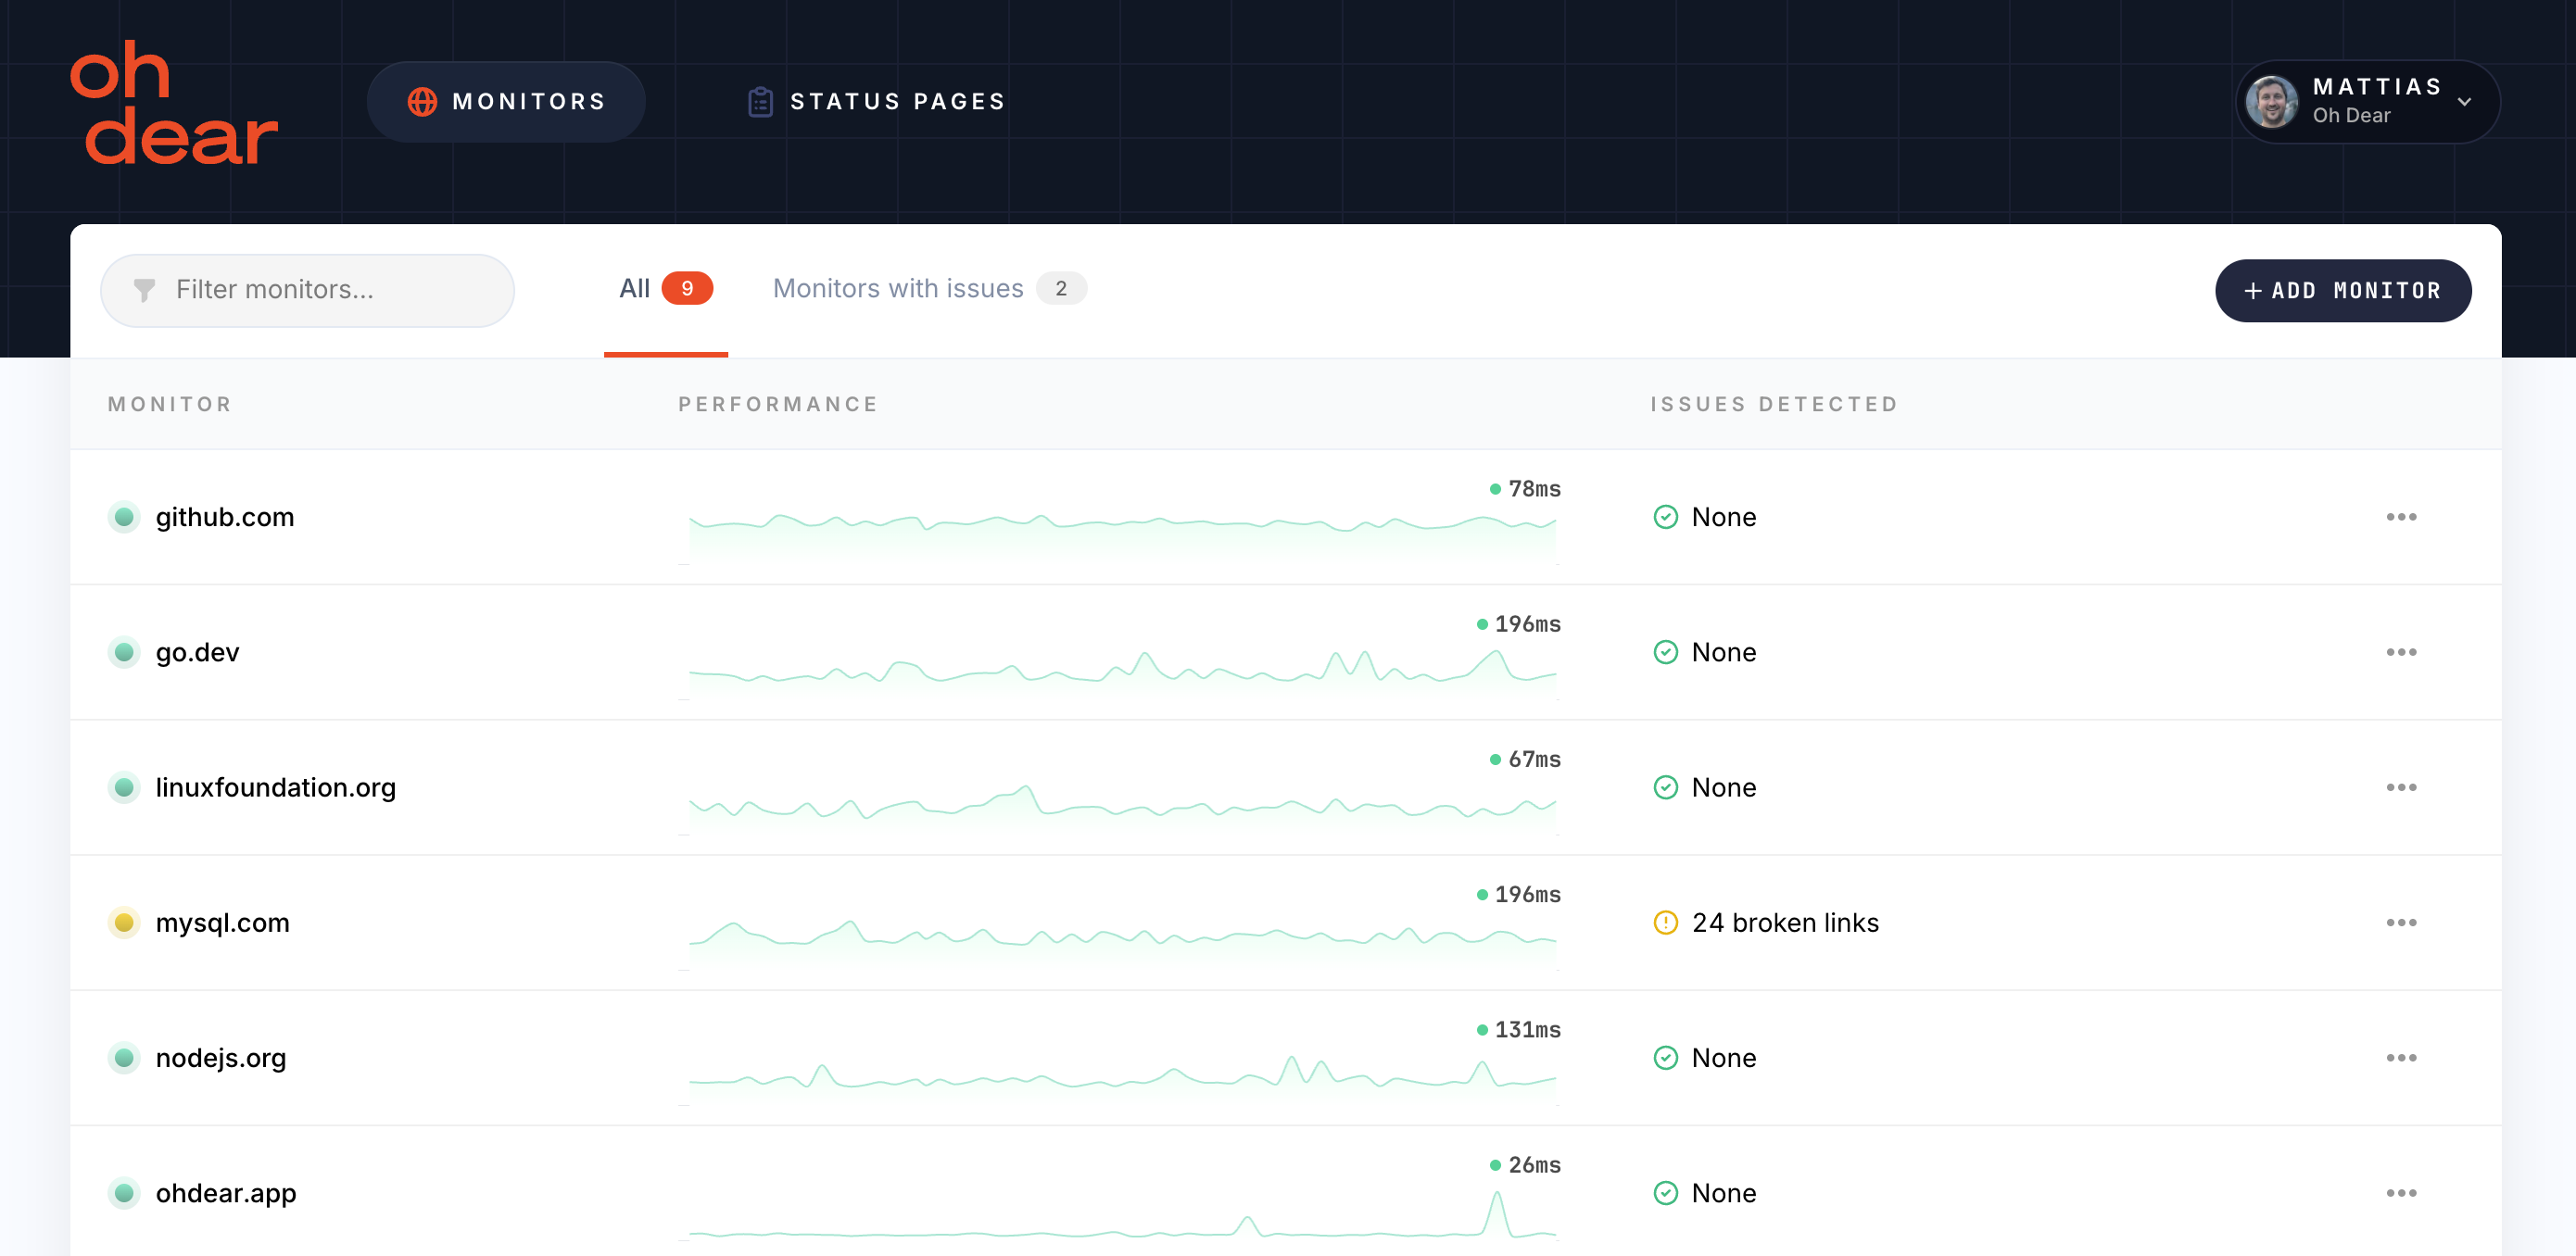Click the Performance column header
Screen dimensions: 2576x1256
pyautogui.click(x=778, y=404)
